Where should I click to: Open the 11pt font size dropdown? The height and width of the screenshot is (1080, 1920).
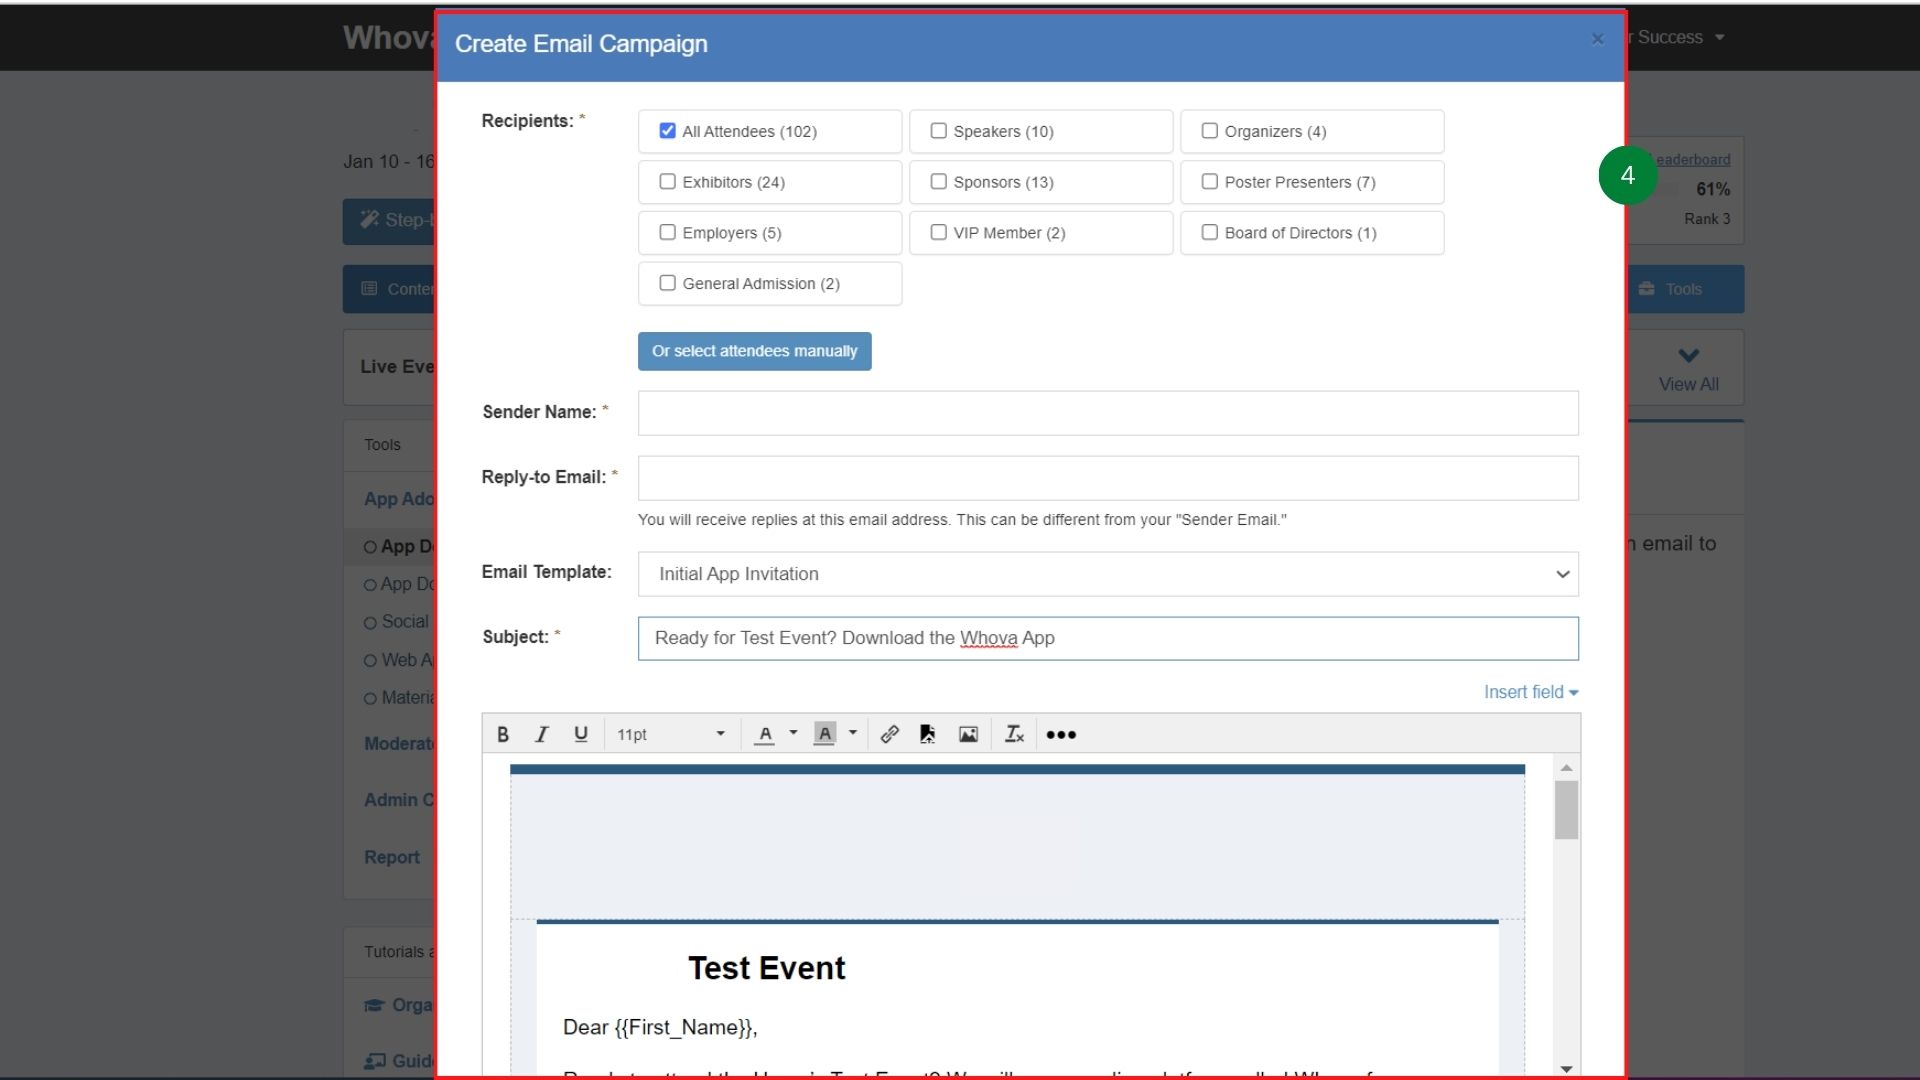coord(670,734)
